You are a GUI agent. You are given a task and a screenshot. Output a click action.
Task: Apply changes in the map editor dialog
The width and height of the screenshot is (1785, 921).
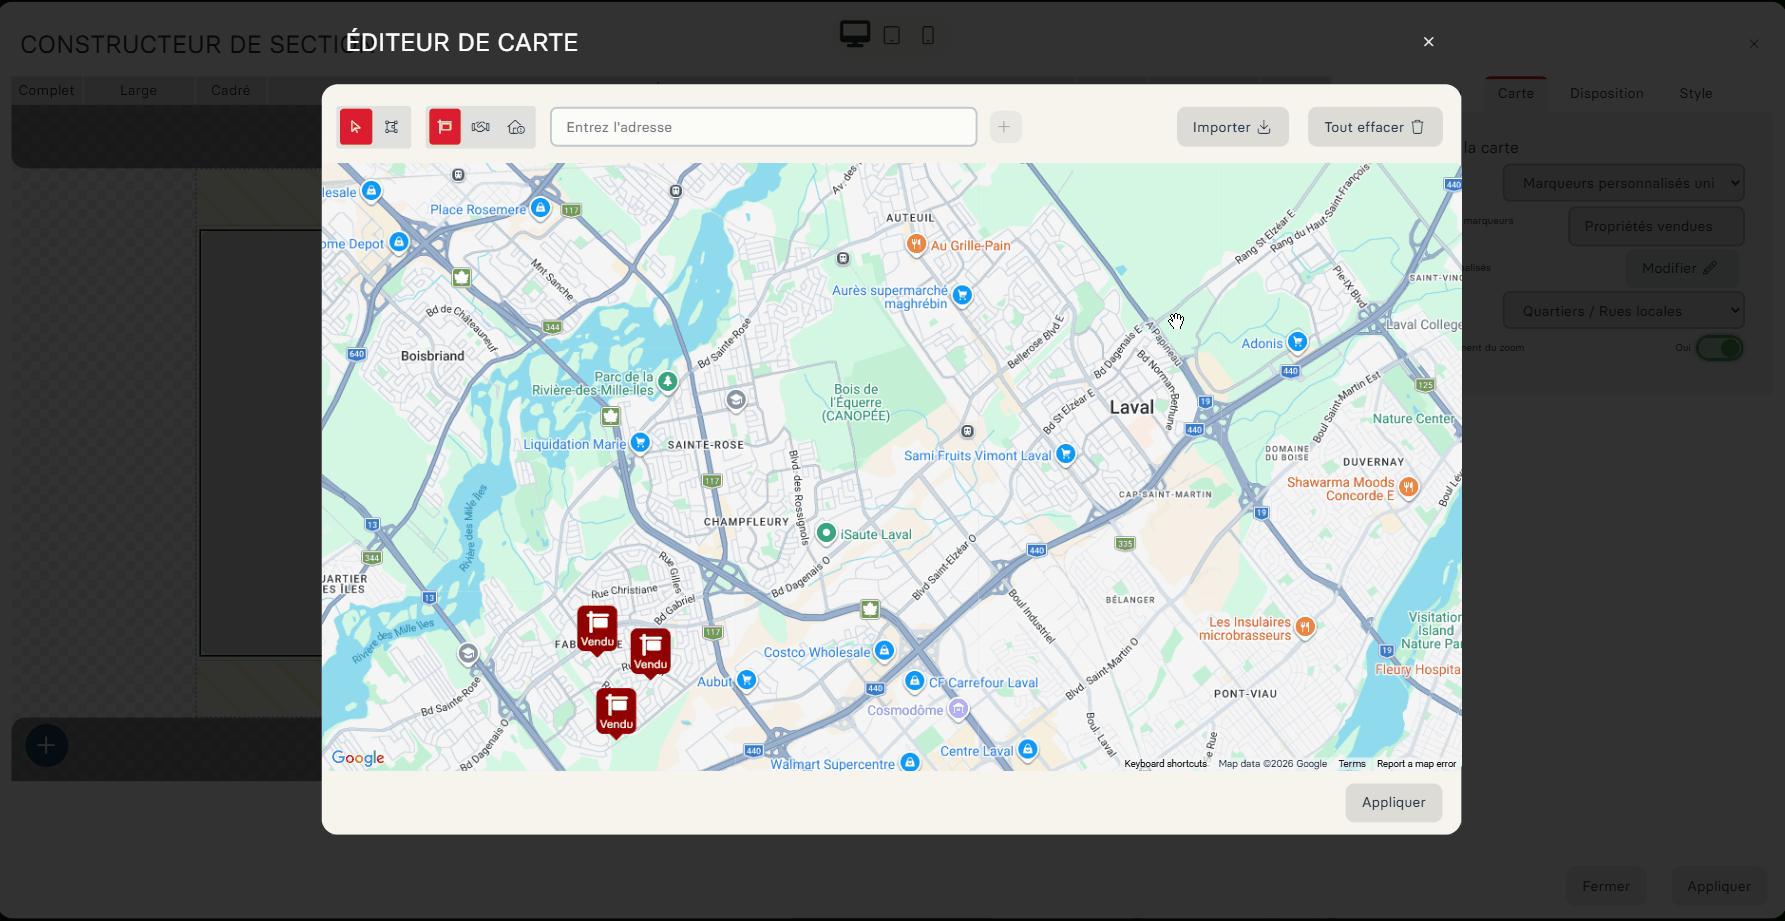pos(1393,802)
